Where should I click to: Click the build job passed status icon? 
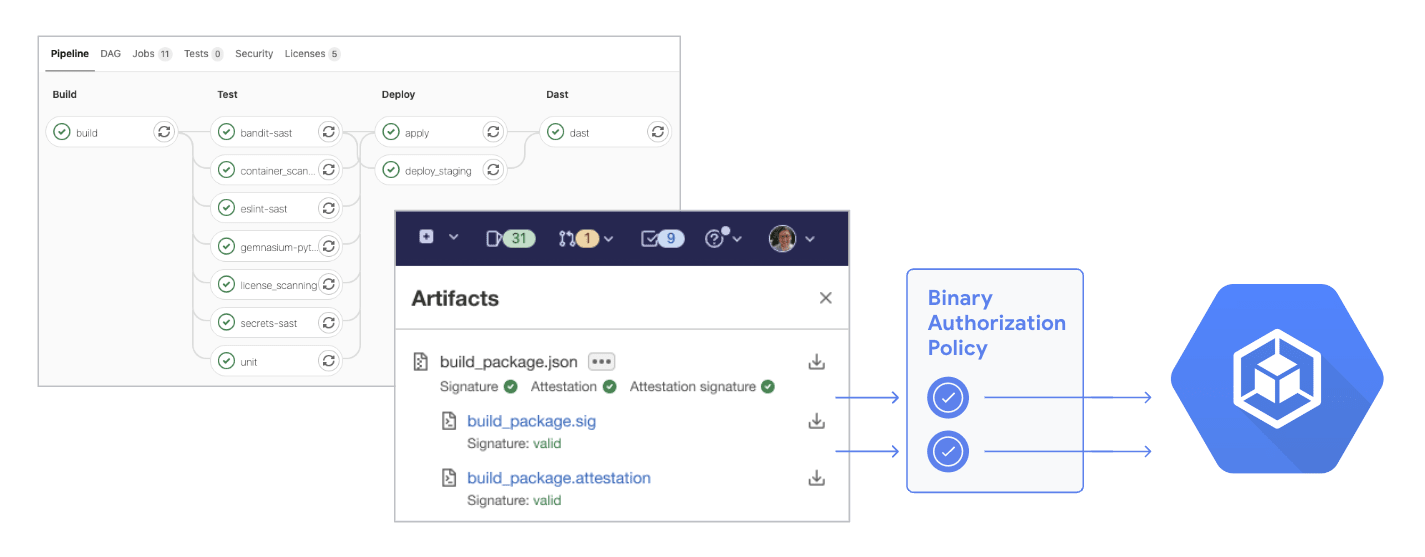[62, 132]
